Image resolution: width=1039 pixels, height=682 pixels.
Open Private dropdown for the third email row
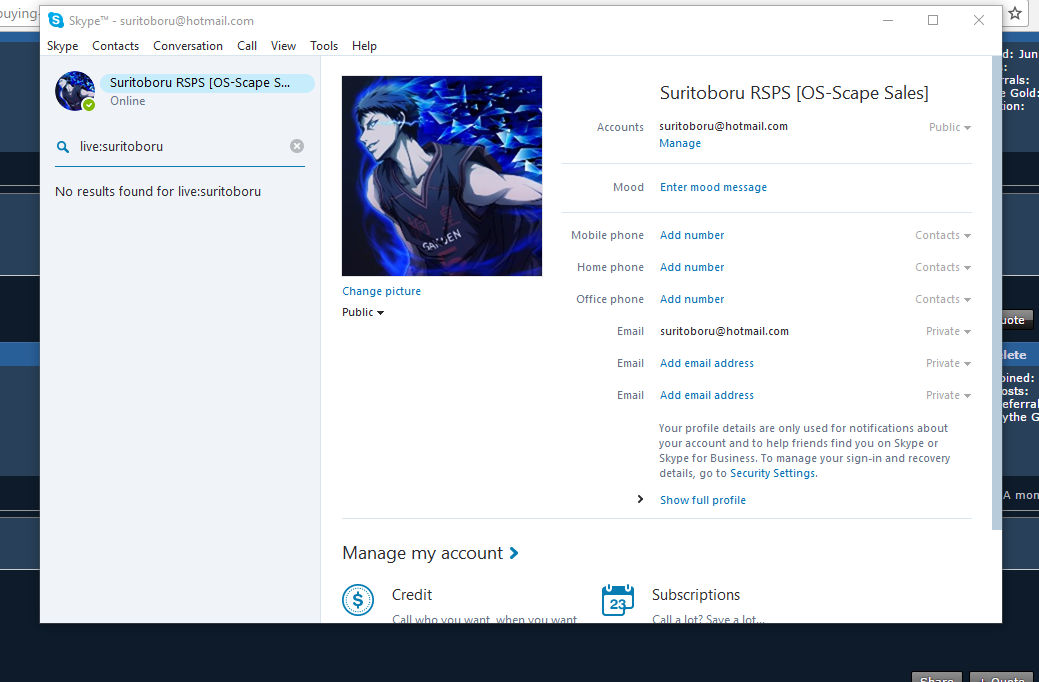coord(948,395)
